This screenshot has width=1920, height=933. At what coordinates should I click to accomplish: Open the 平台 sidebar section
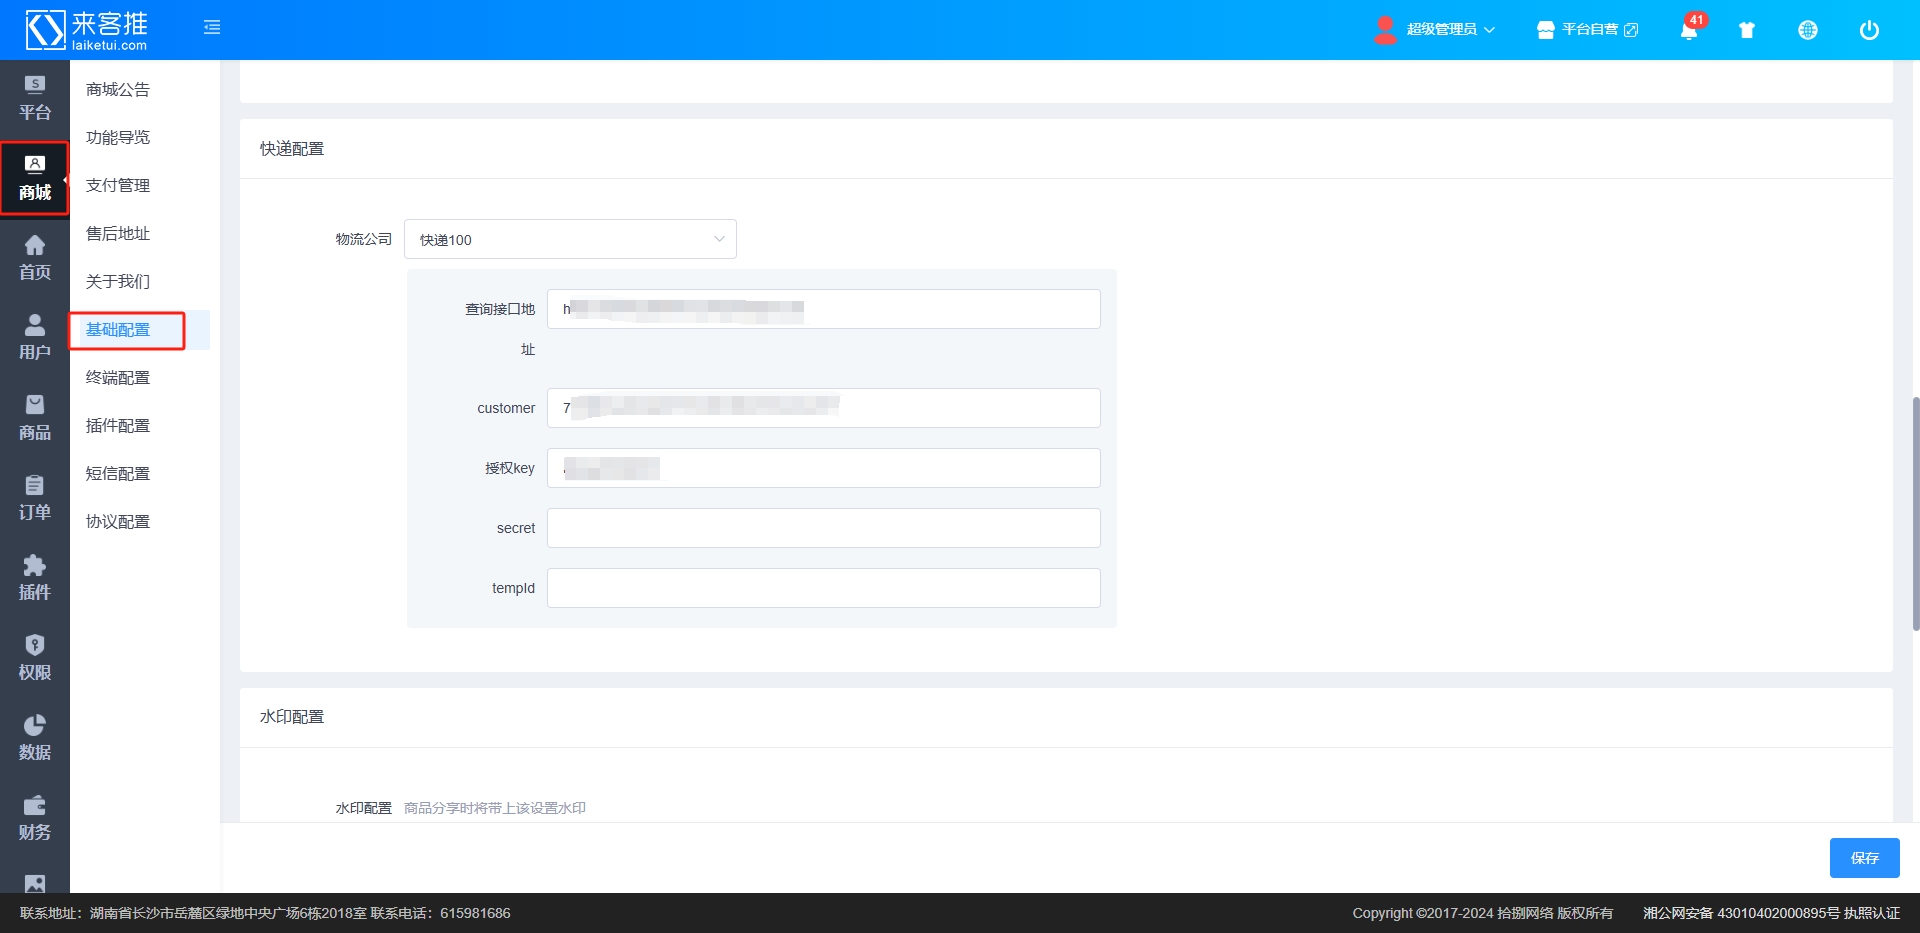pyautogui.click(x=35, y=98)
